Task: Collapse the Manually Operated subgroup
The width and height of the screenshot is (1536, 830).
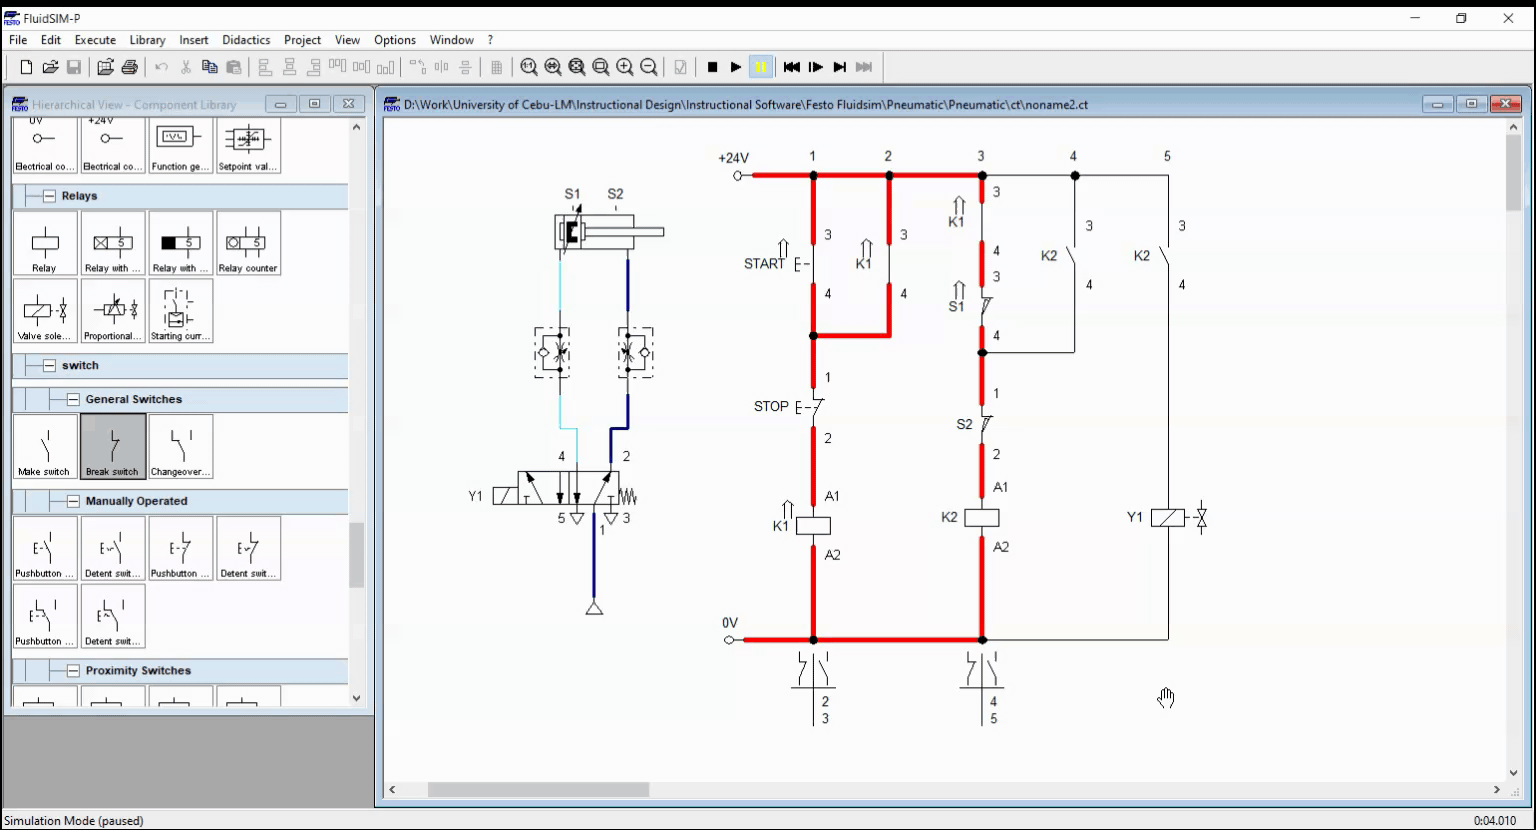Action: pyautogui.click(x=73, y=501)
